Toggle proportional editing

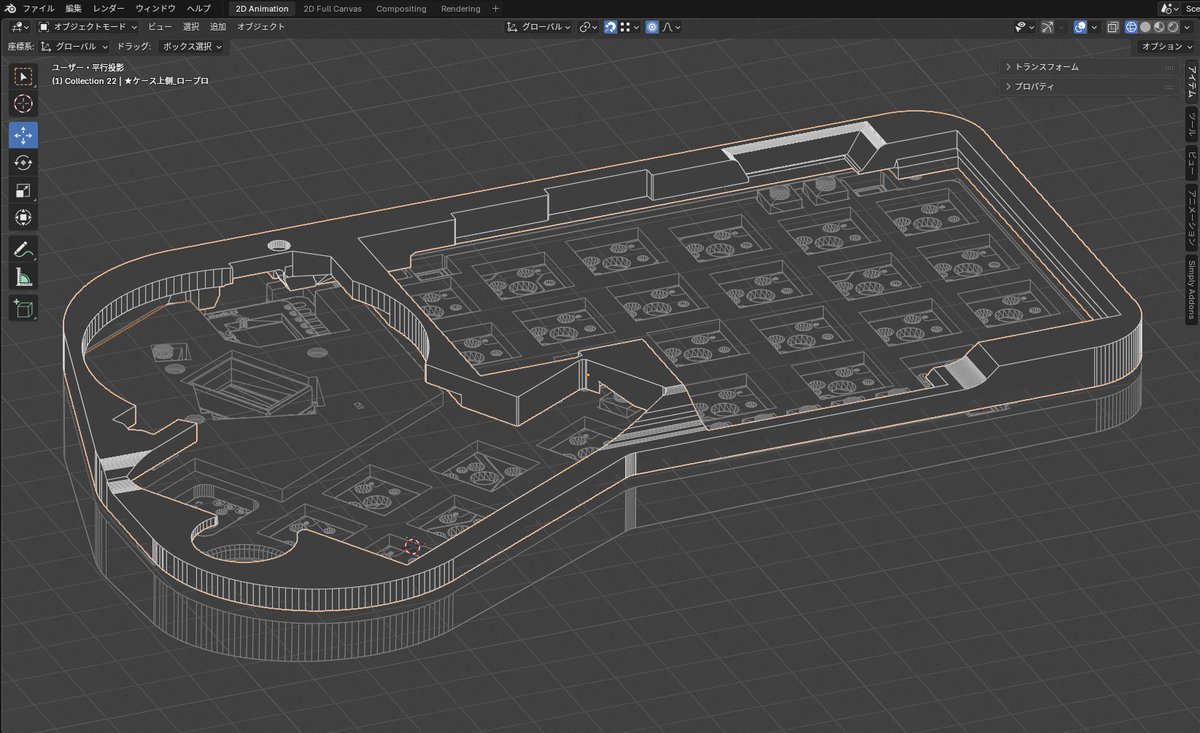pos(652,27)
